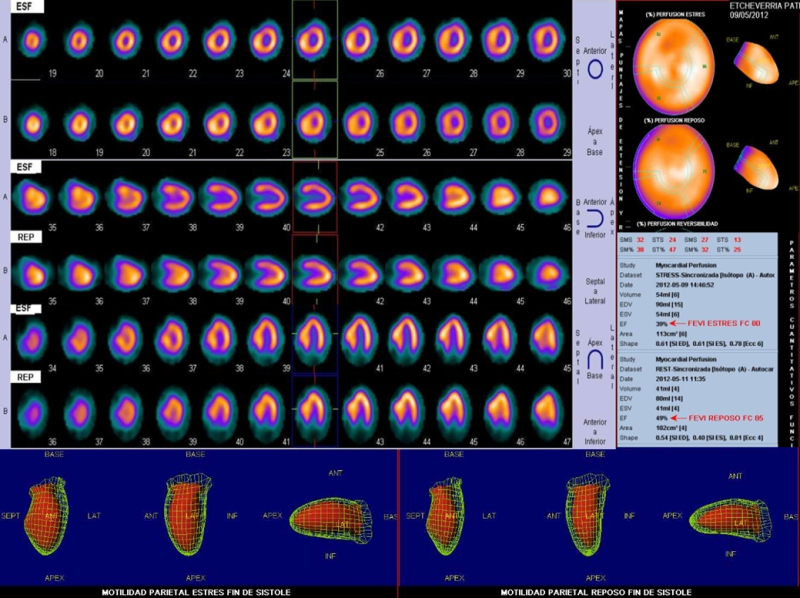The width and height of the screenshot is (800, 598).
Task: Click the vertical long-axis sideways-U orientation icon
Action: tap(595, 219)
